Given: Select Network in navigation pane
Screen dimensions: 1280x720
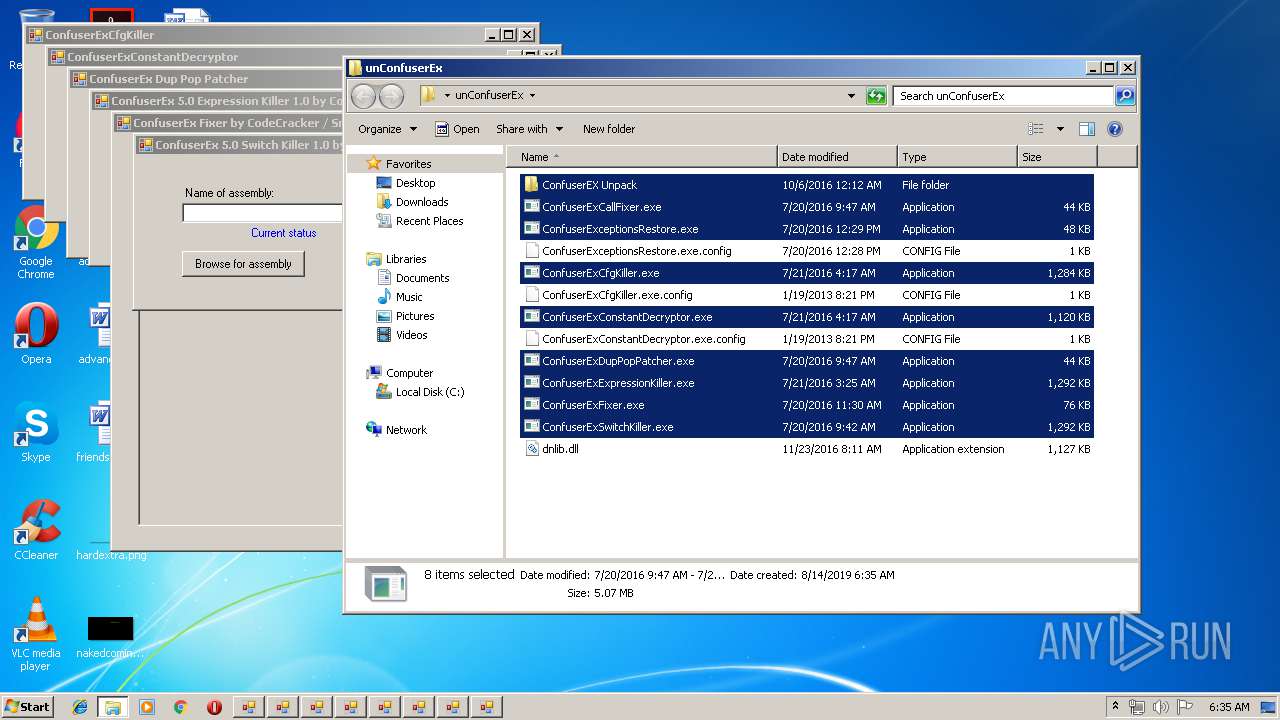Looking at the screenshot, I should (406, 430).
